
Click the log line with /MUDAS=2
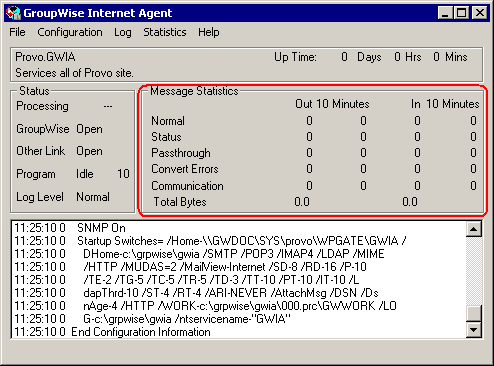190,267
